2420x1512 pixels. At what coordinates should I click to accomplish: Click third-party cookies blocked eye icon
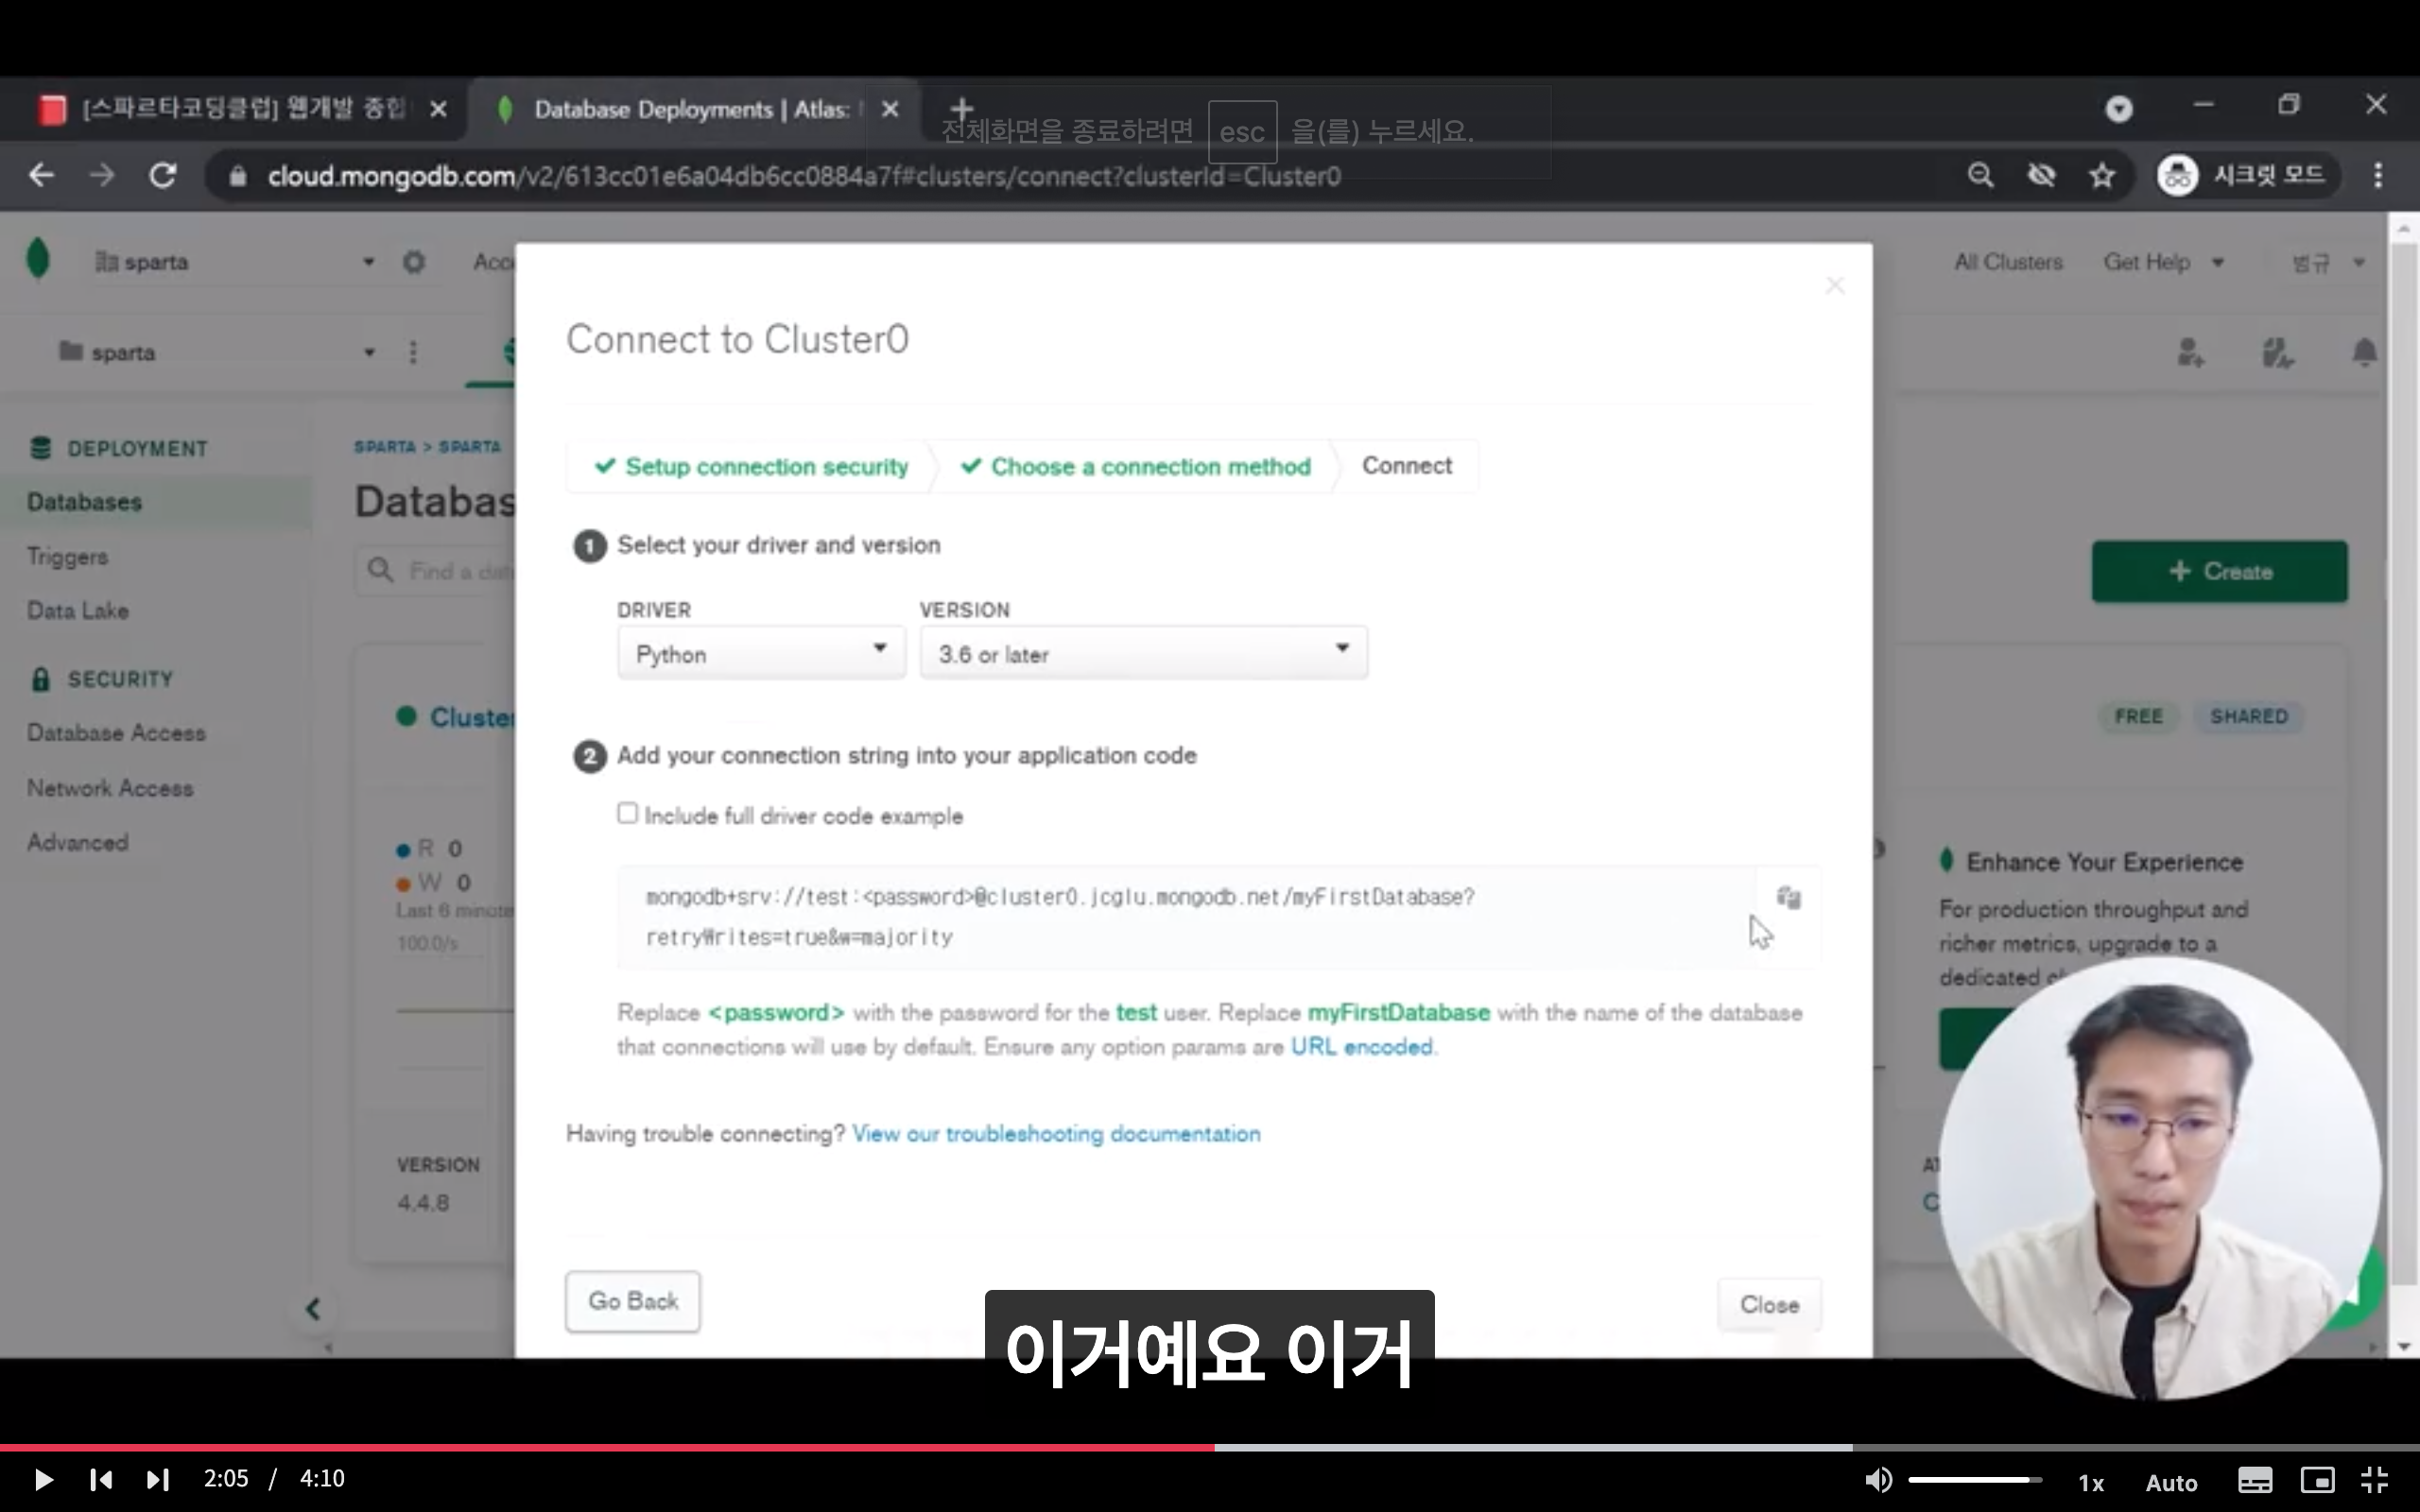pos(2041,176)
